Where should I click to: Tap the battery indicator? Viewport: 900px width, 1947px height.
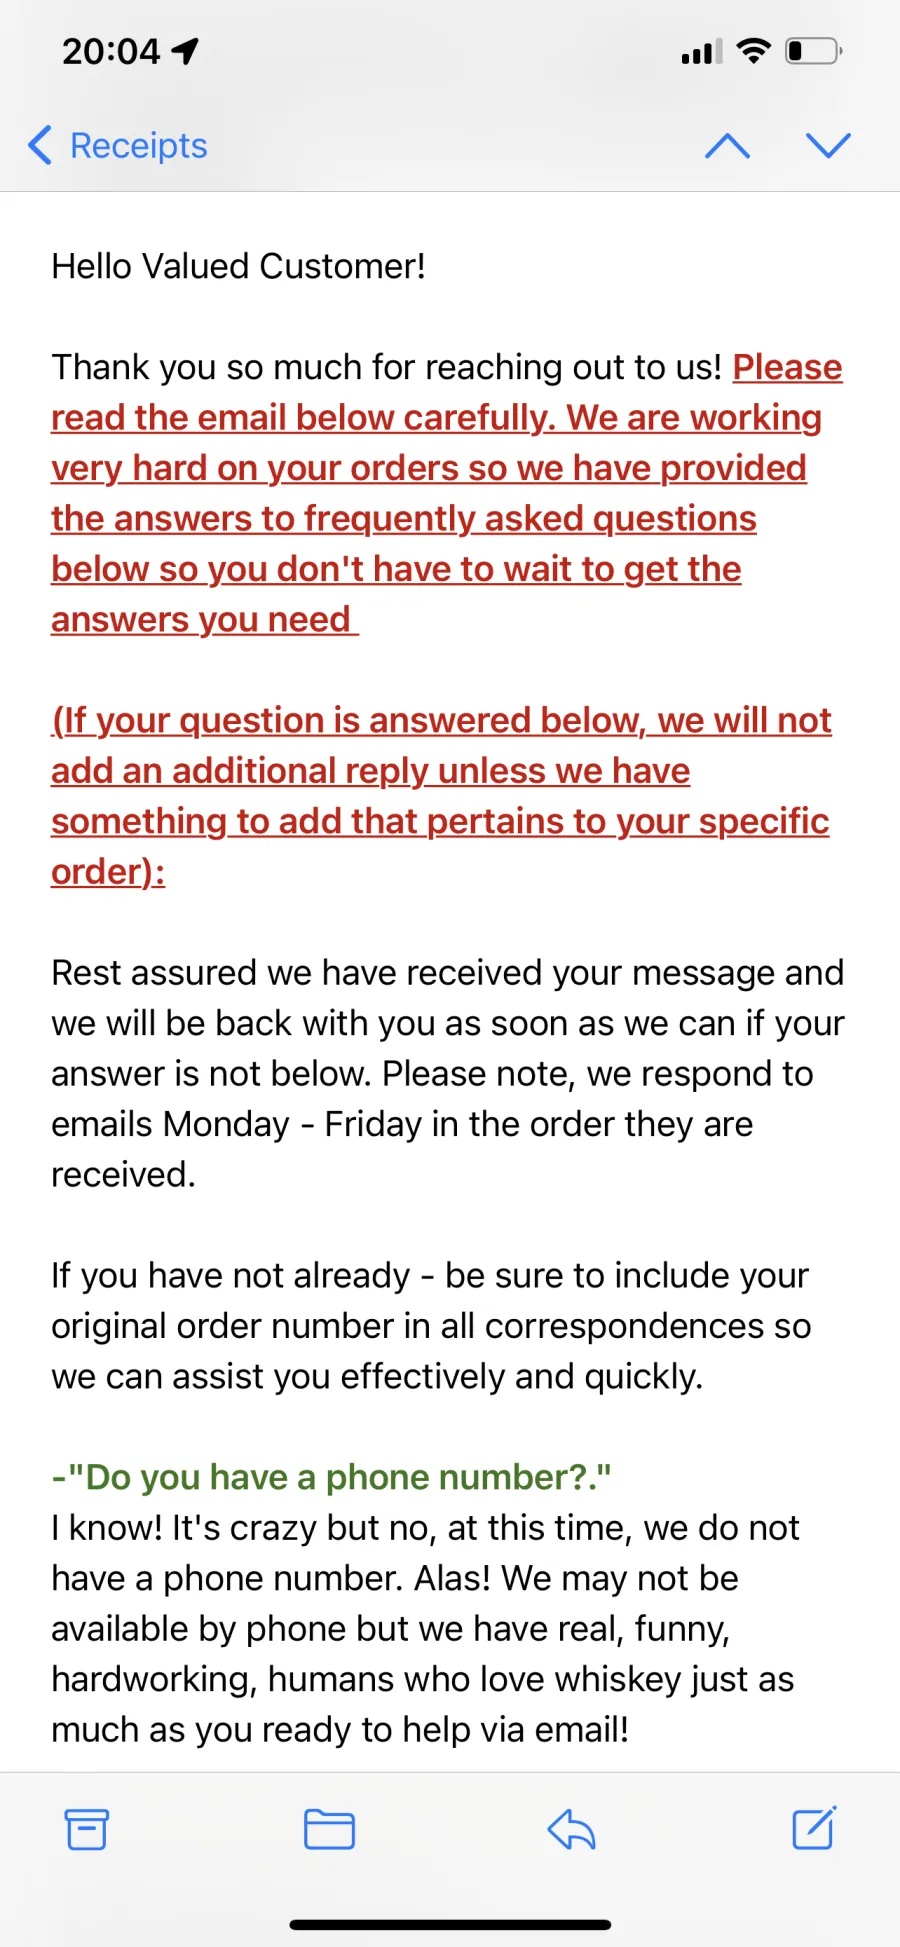tap(814, 51)
